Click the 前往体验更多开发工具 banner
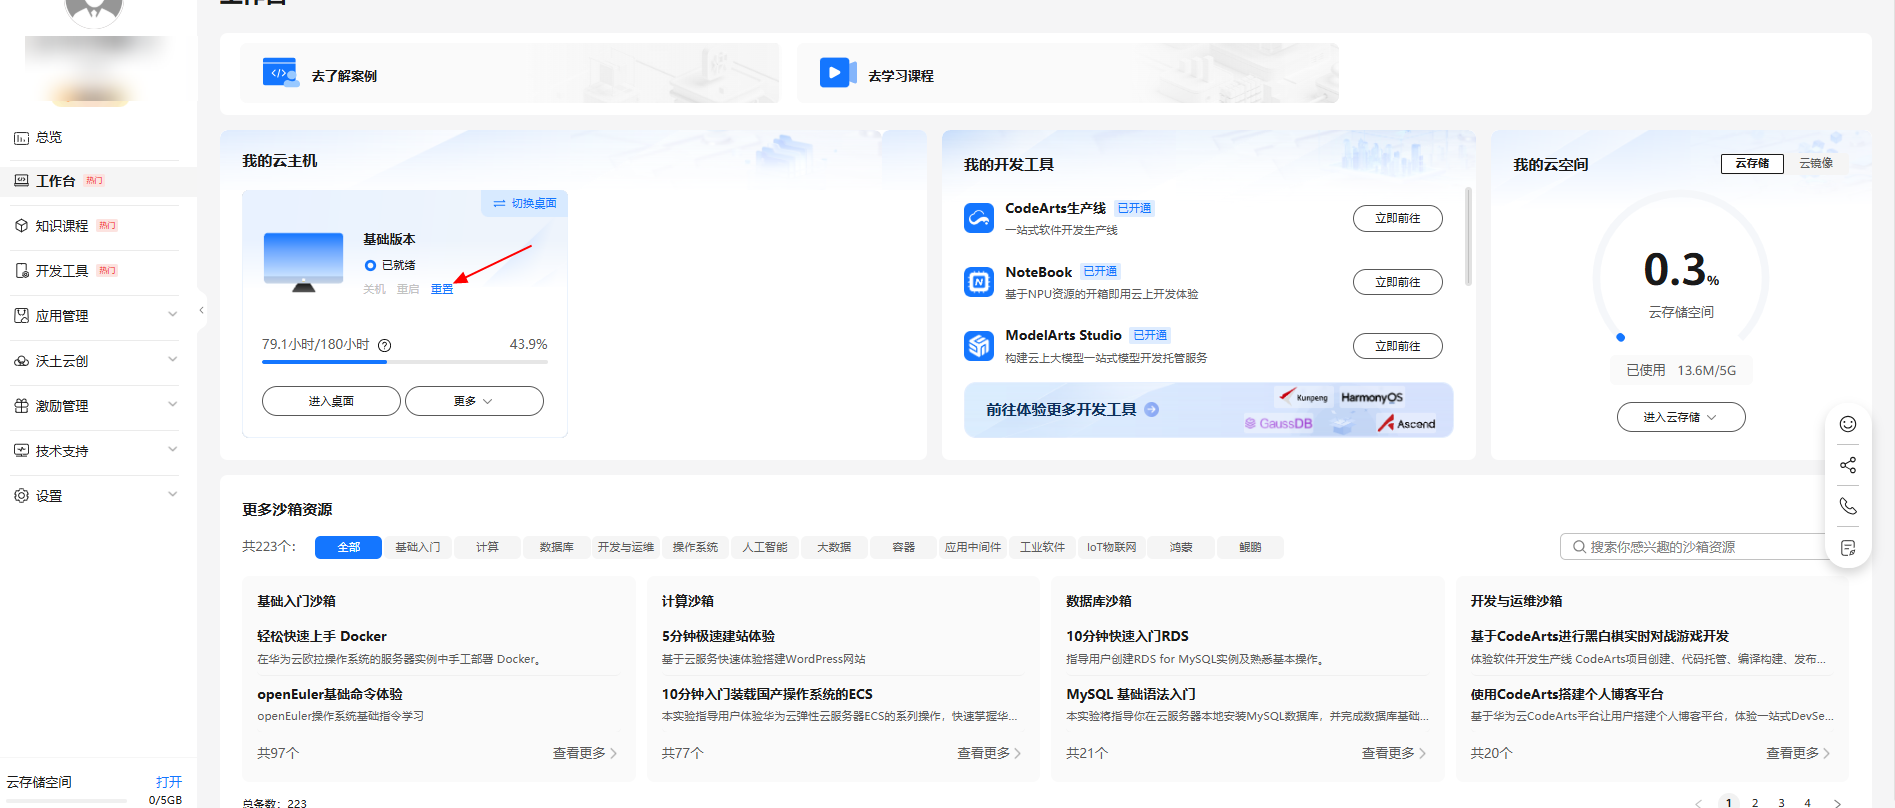 tap(1208, 410)
